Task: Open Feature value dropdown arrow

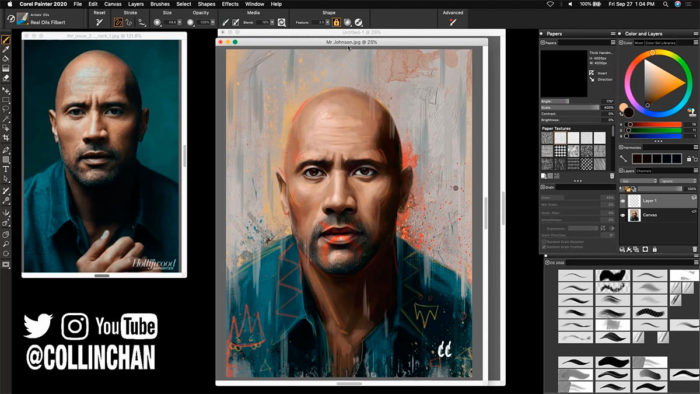Action: [x=327, y=22]
